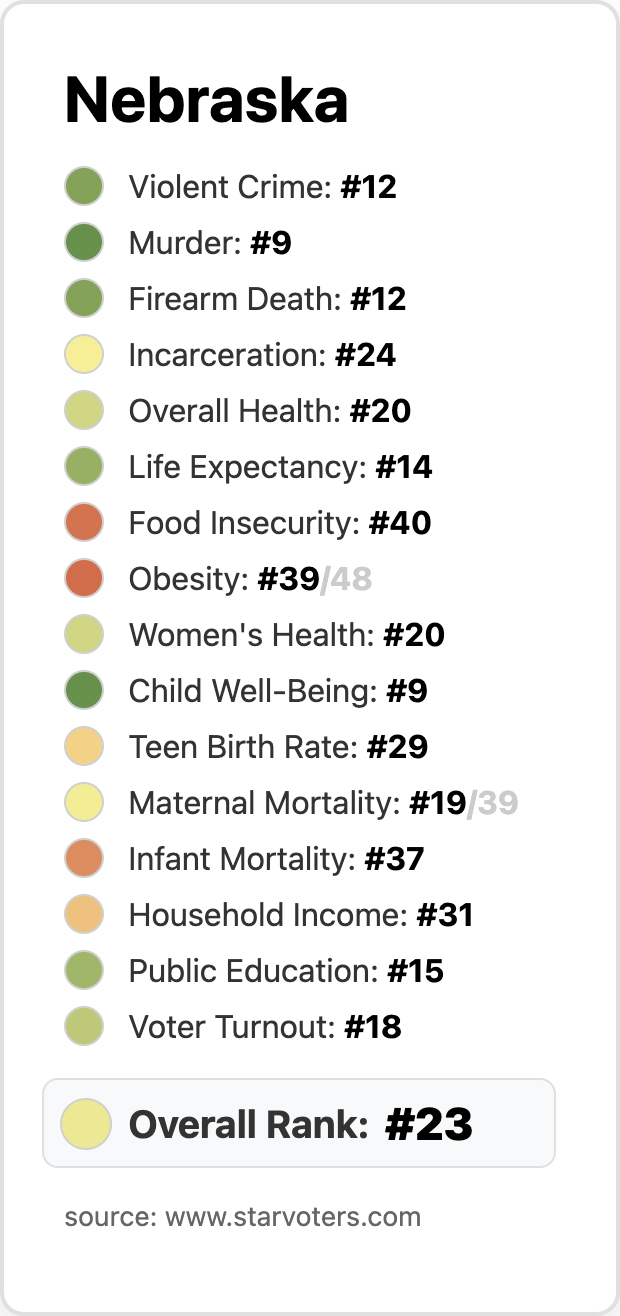Click the Murder rank green dot
620x1316 pixels.
pos(84,243)
